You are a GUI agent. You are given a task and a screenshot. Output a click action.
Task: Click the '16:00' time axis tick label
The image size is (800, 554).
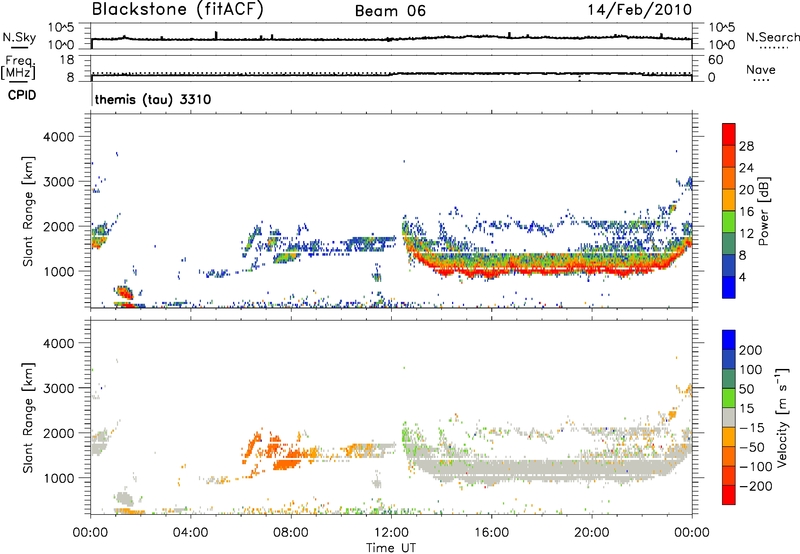coord(491,533)
